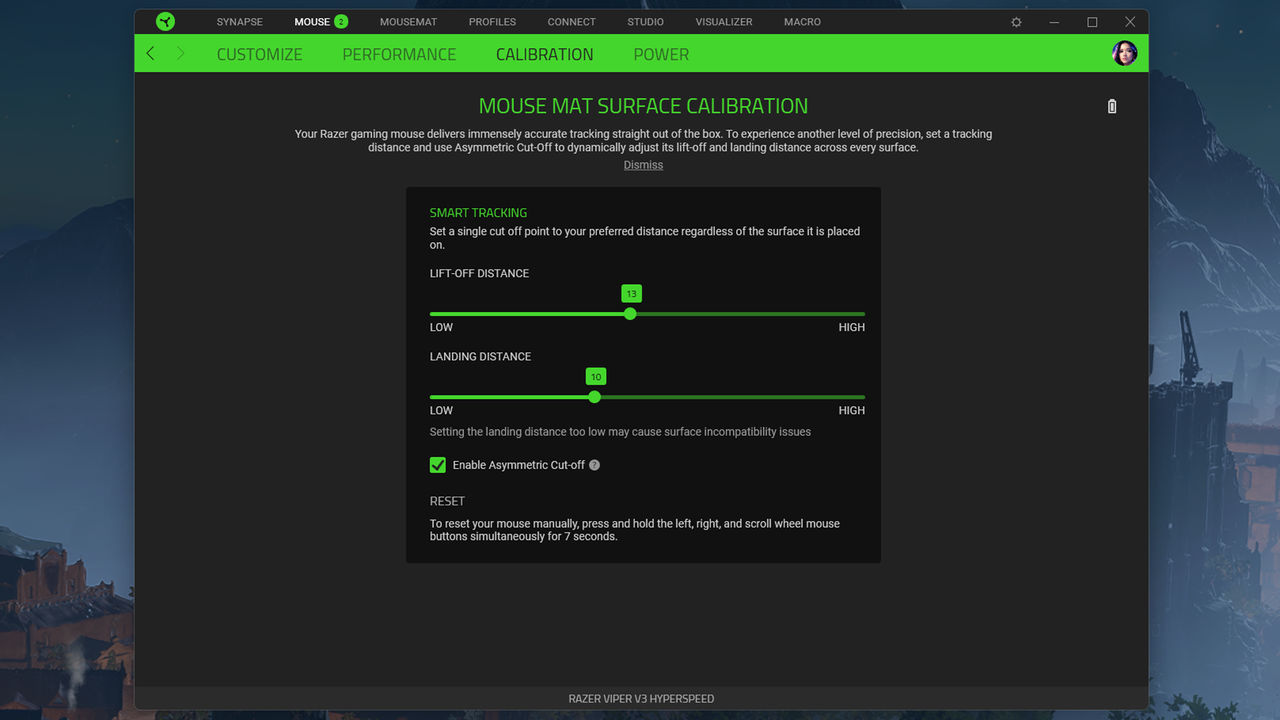Select the MOUSE tab

(312, 22)
